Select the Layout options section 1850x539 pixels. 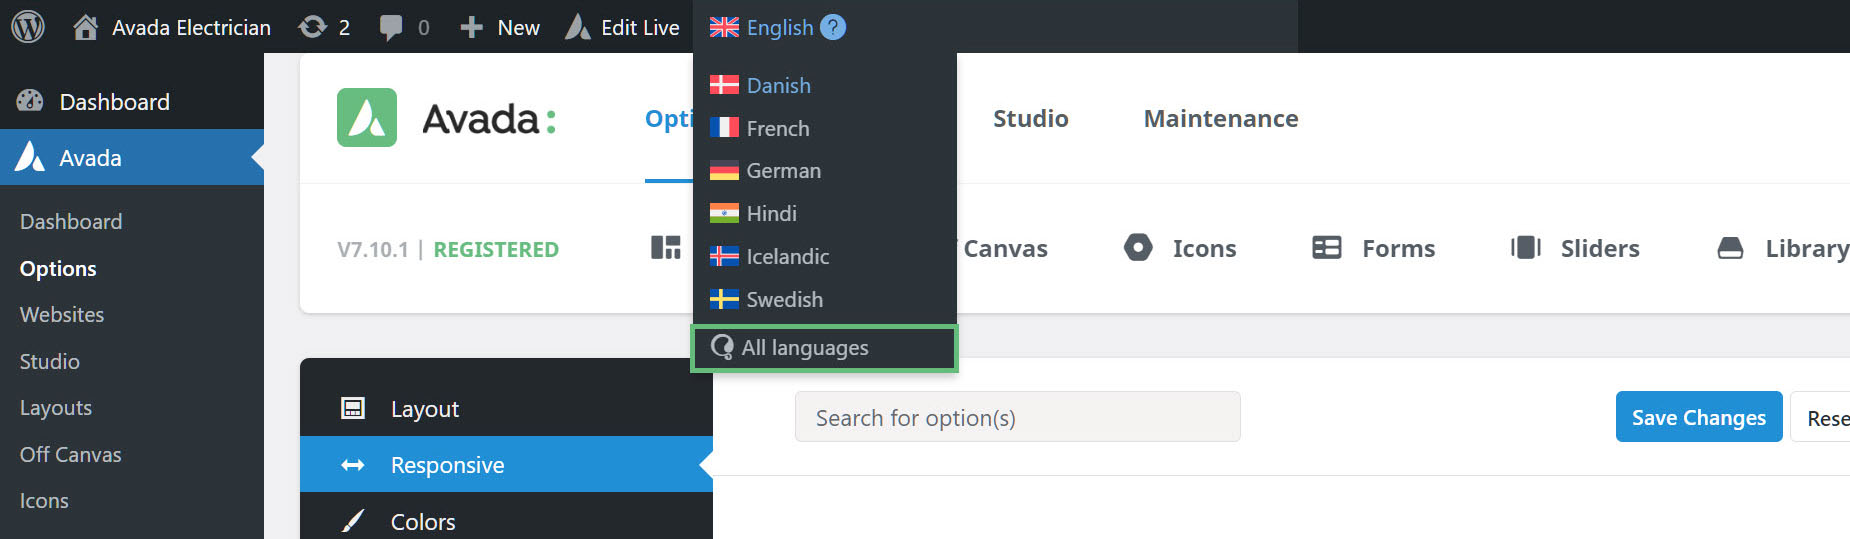(x=506, y=408)
